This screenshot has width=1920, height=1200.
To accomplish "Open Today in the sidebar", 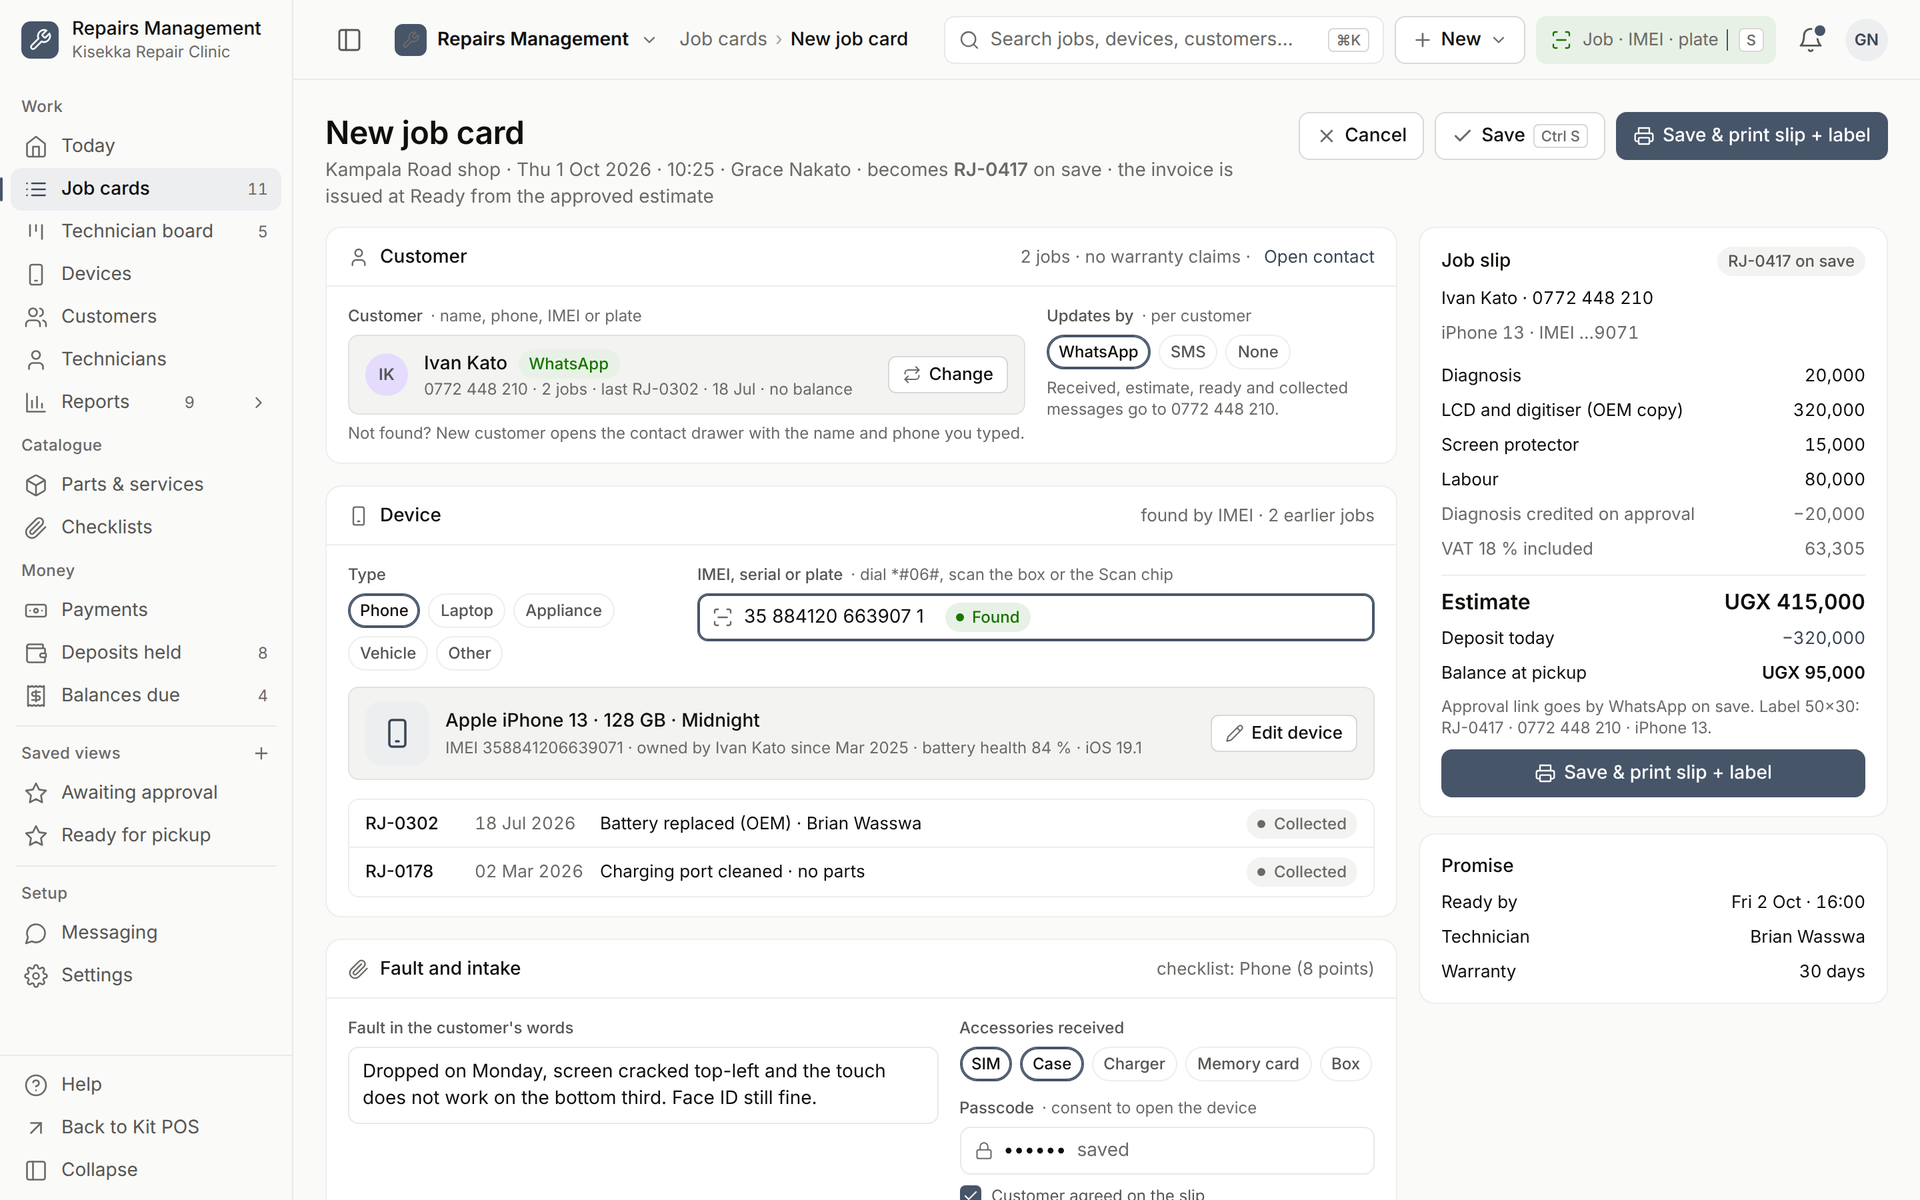I will [146, 146].
